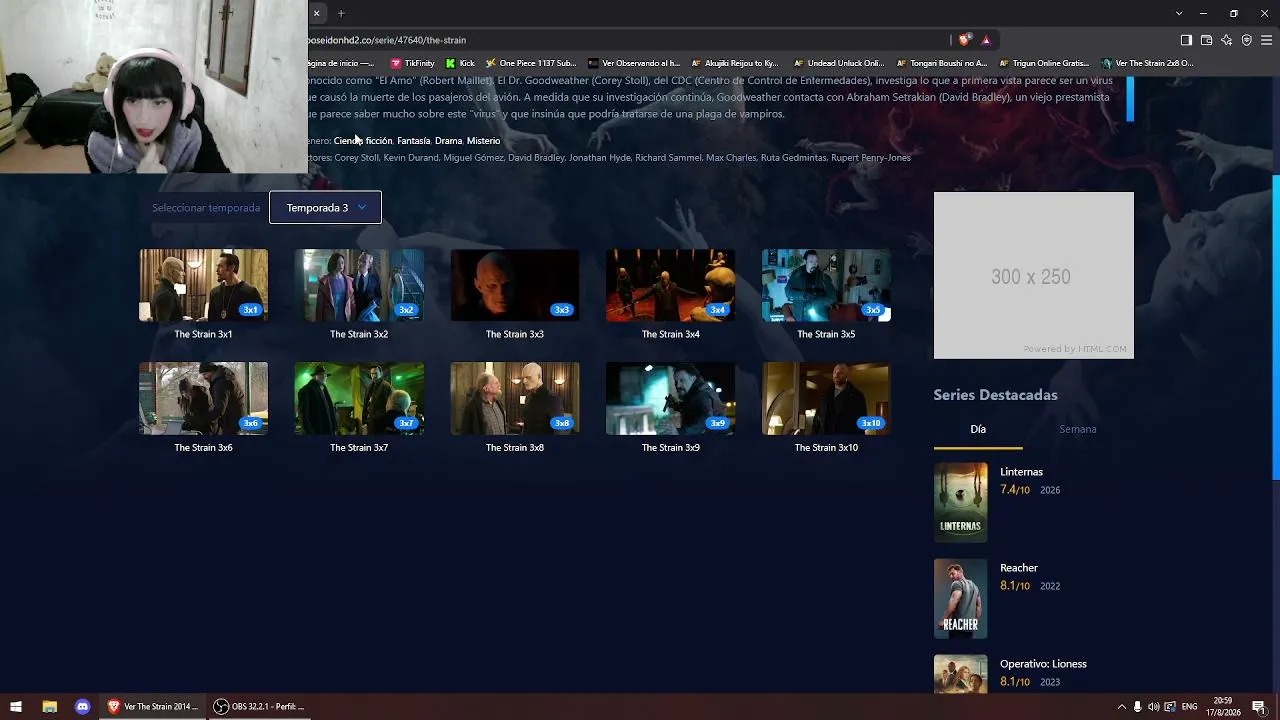The height and width of the screenshot is (720, 1280).
Task: Open The Strain 3x2 episode thumbnail
Action: point(359,285)
